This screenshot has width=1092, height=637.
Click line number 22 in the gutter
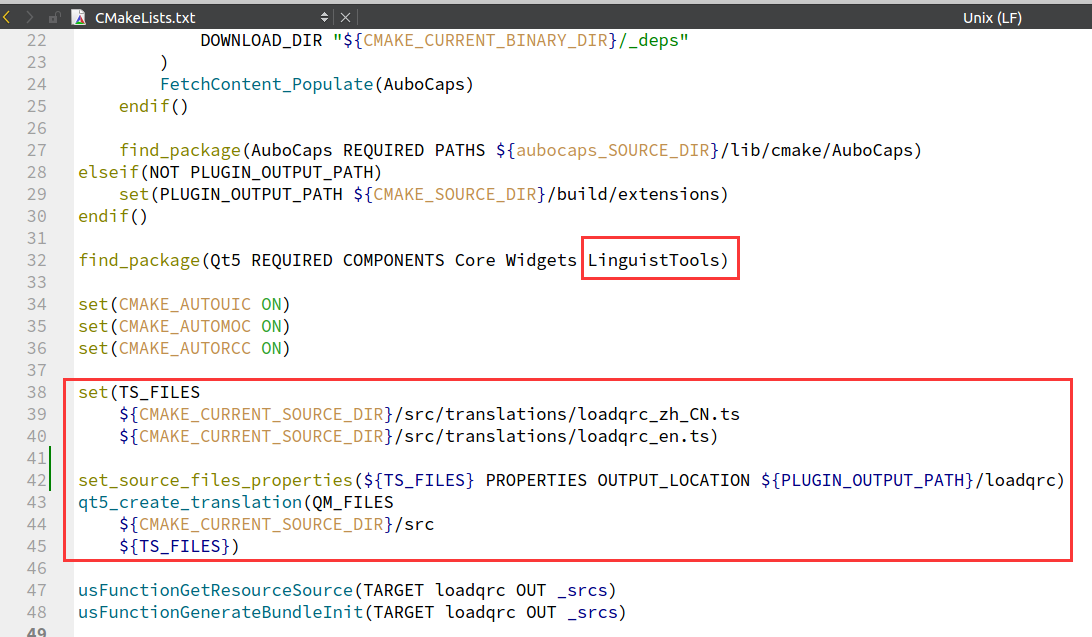(x=36, y=40)
